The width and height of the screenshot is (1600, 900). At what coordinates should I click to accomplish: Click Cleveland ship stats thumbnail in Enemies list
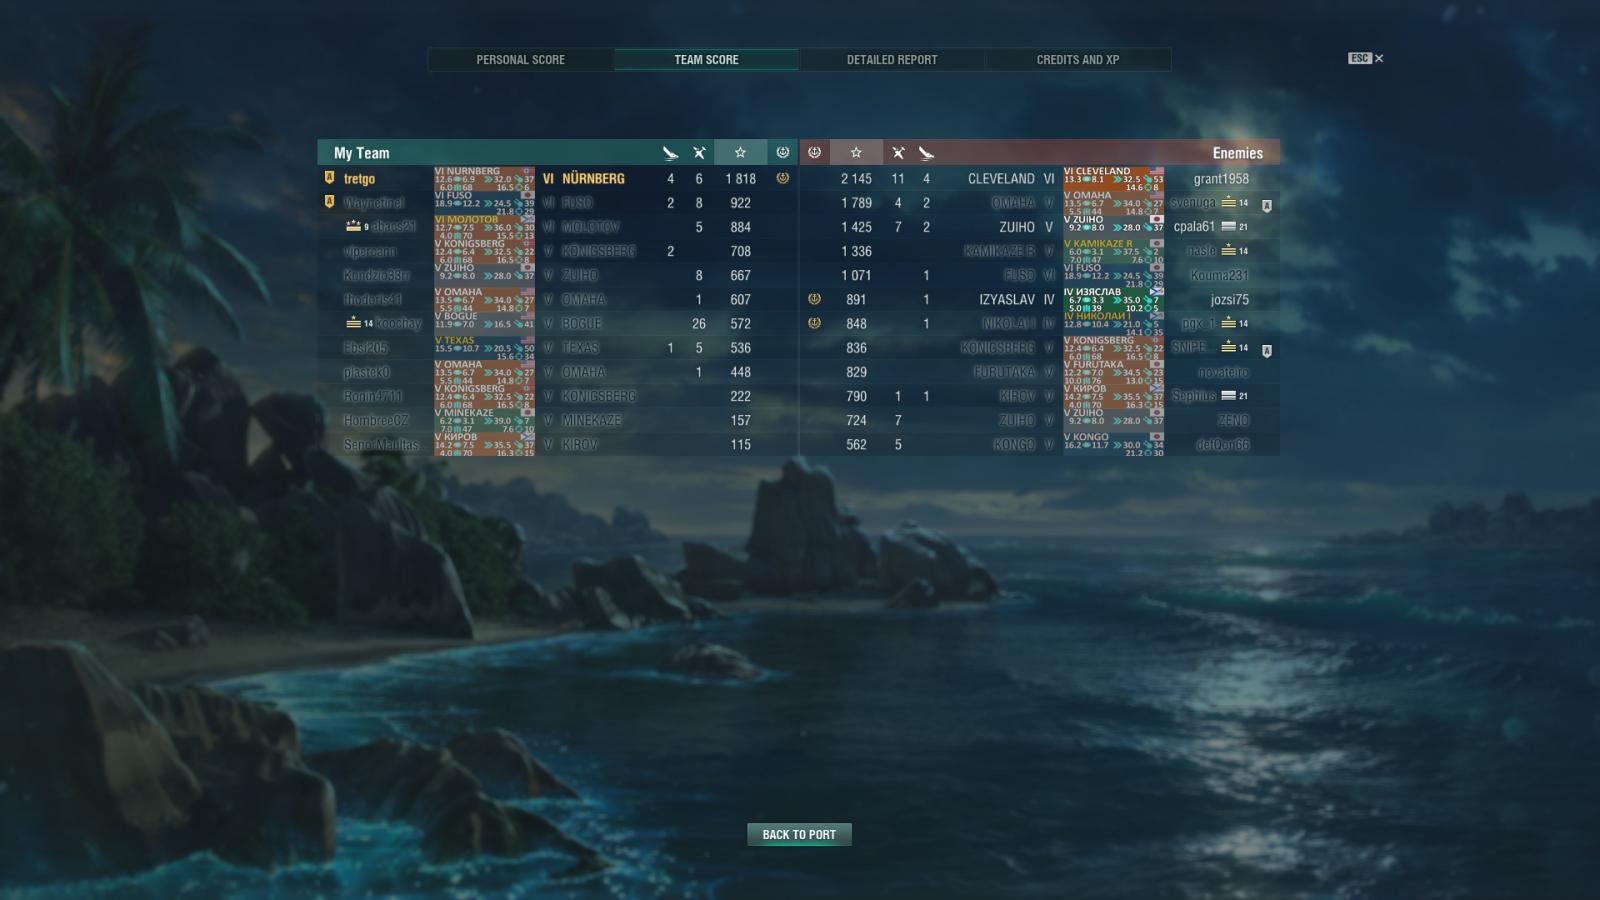coord(1114,179)
